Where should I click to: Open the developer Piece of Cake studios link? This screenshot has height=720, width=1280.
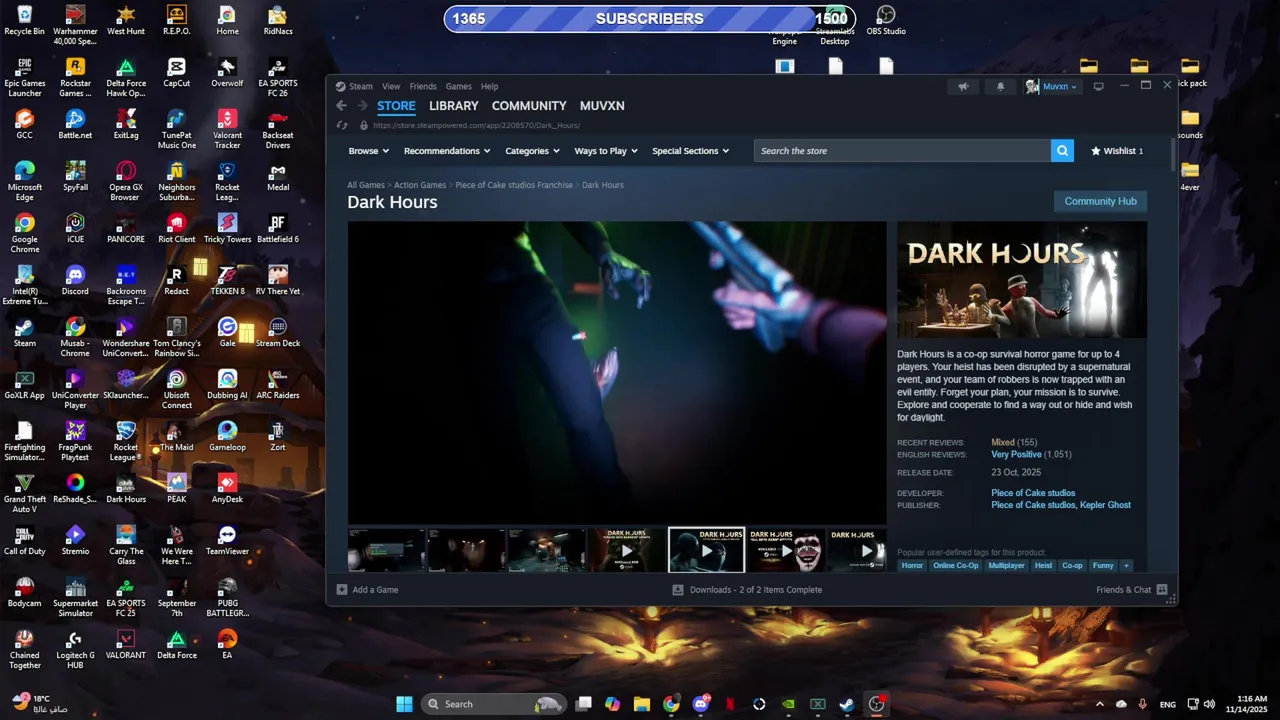click(1033, 493)
